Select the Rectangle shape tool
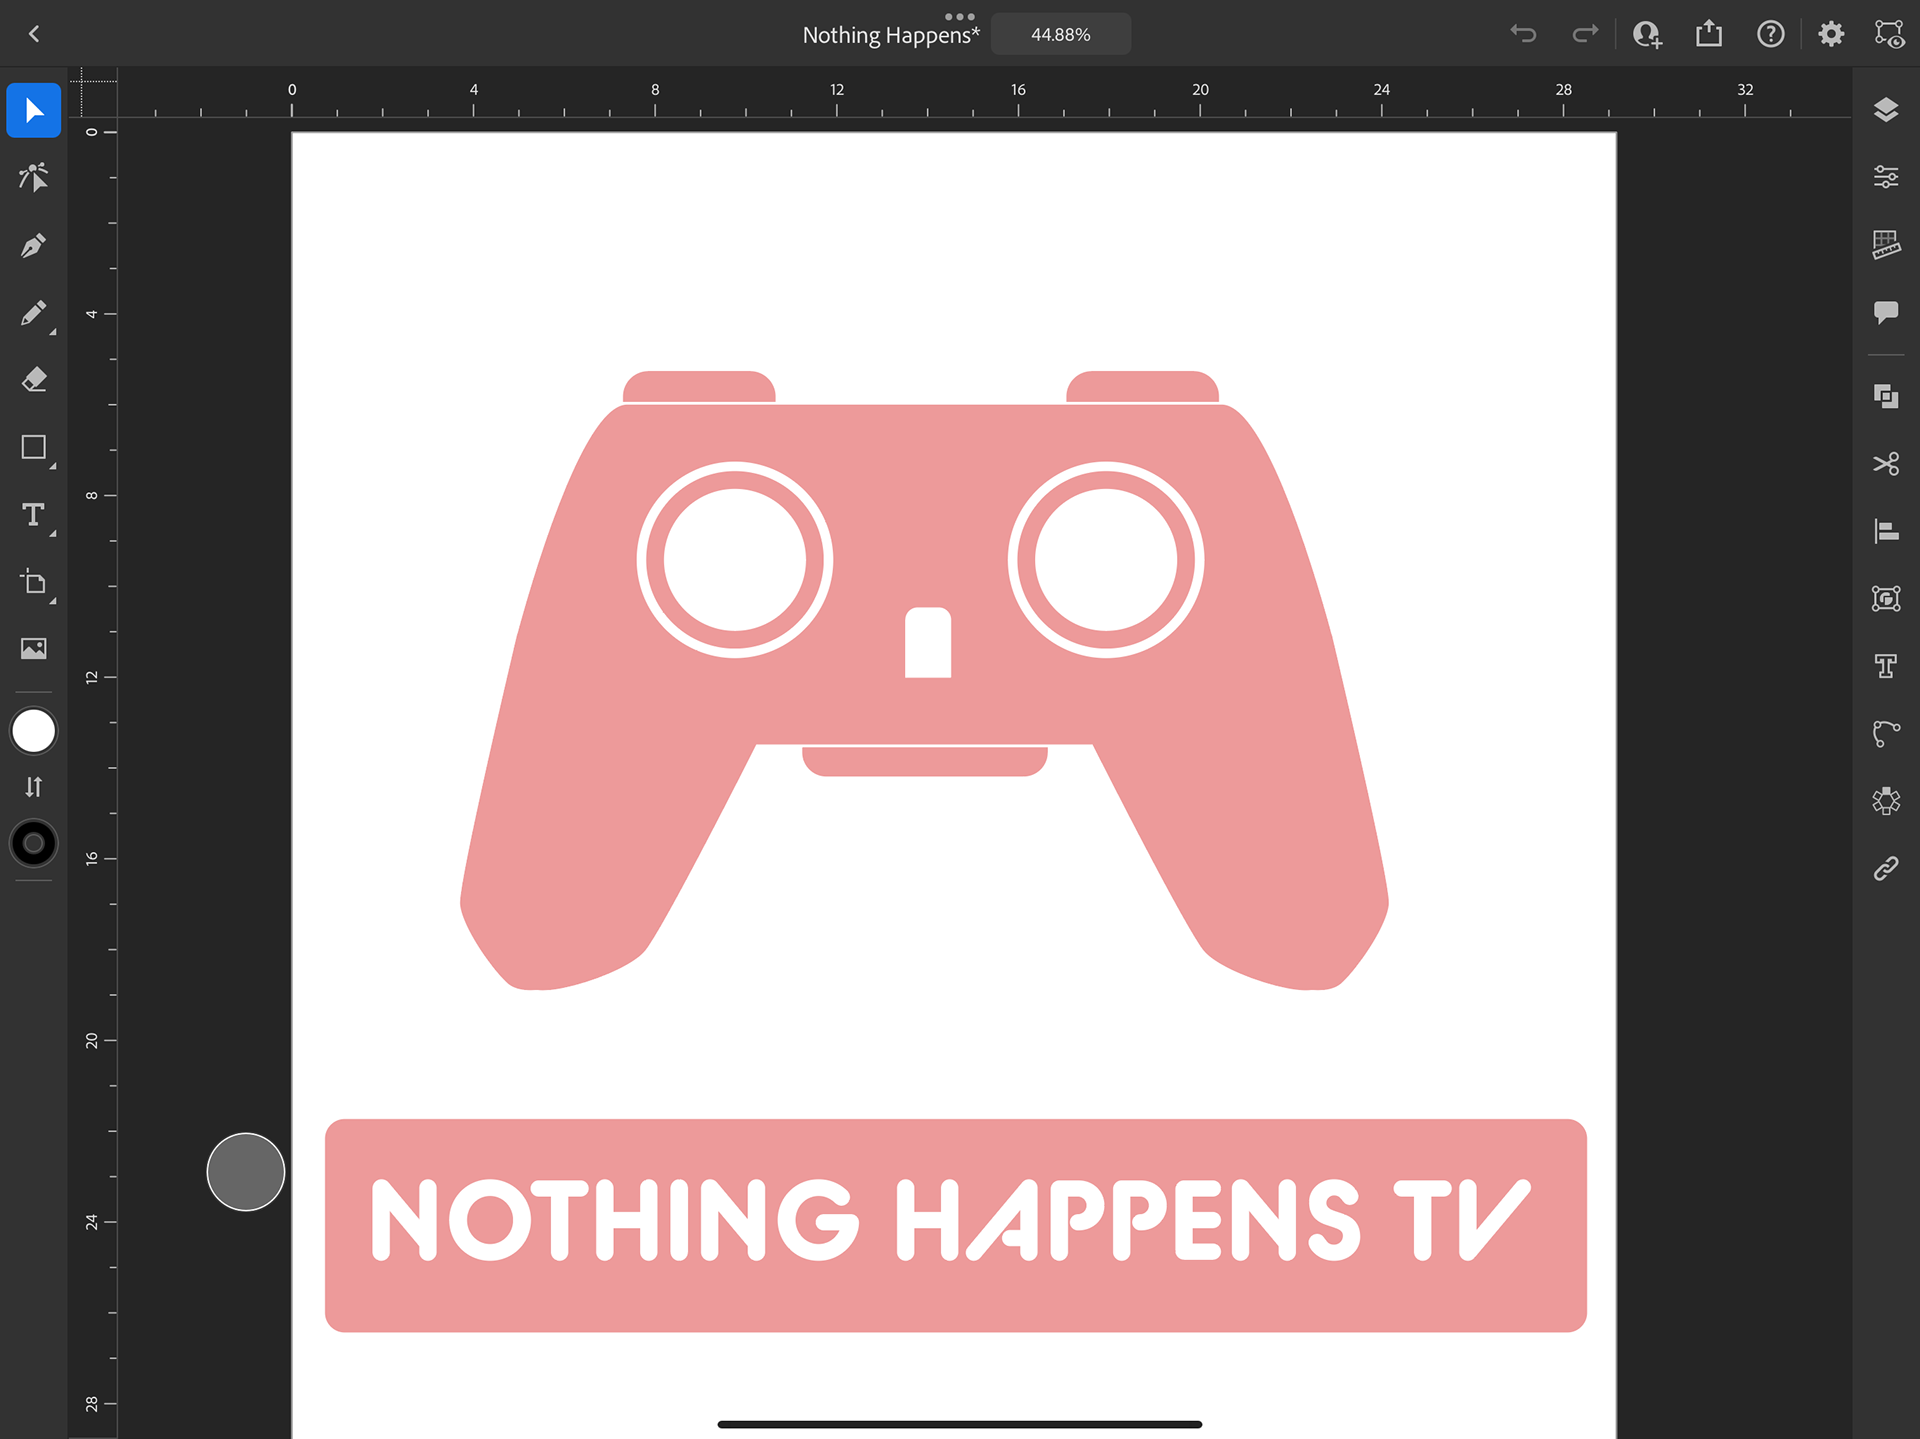 (x=34, y=447)
